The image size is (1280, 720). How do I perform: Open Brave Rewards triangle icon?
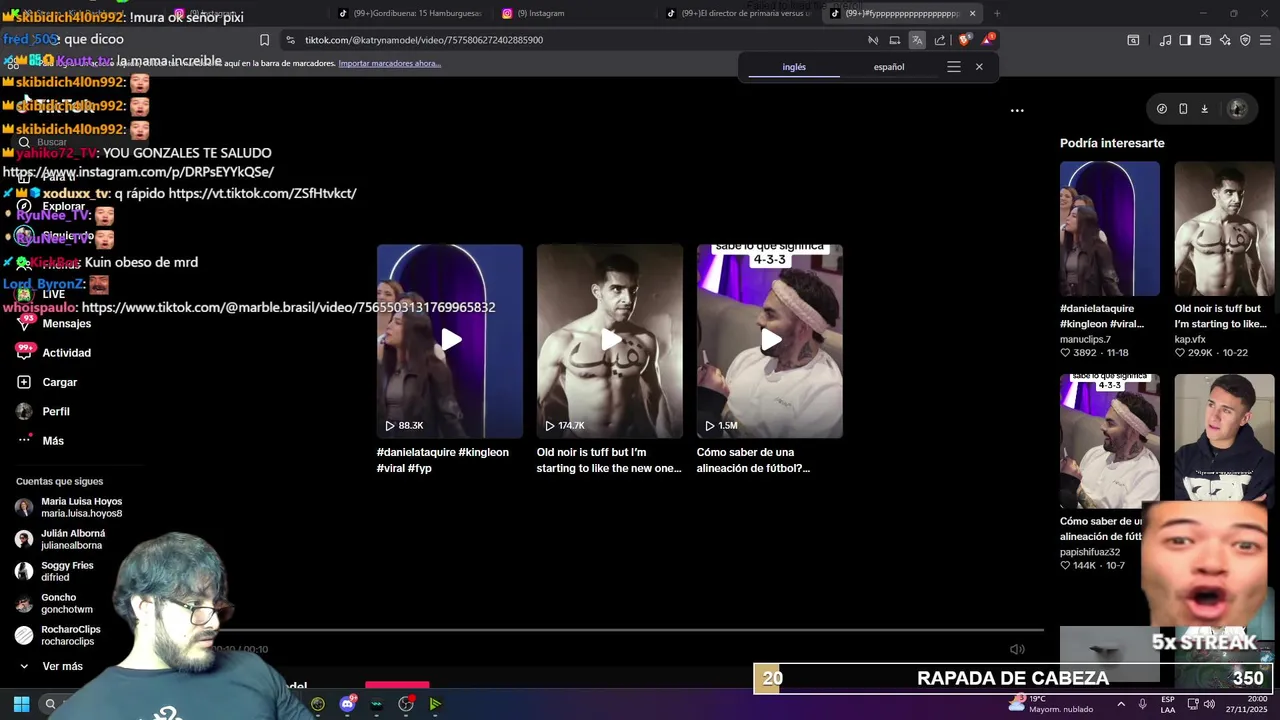[x=988, y=40]
